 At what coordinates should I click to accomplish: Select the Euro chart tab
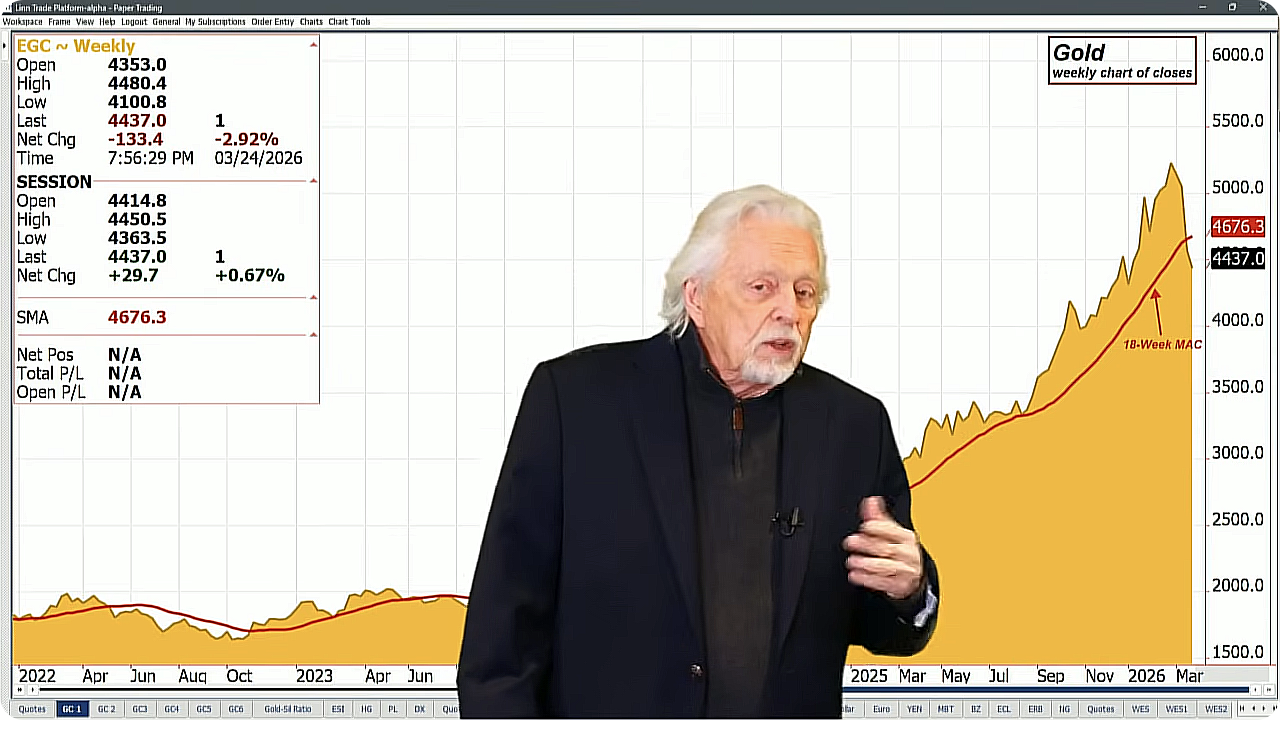point(881,709)
